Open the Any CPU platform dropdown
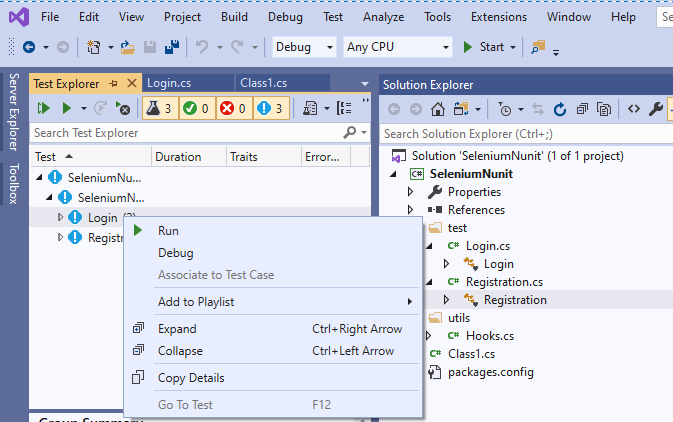The height and width of the screenshot is (422, 673). pos(396,47)
